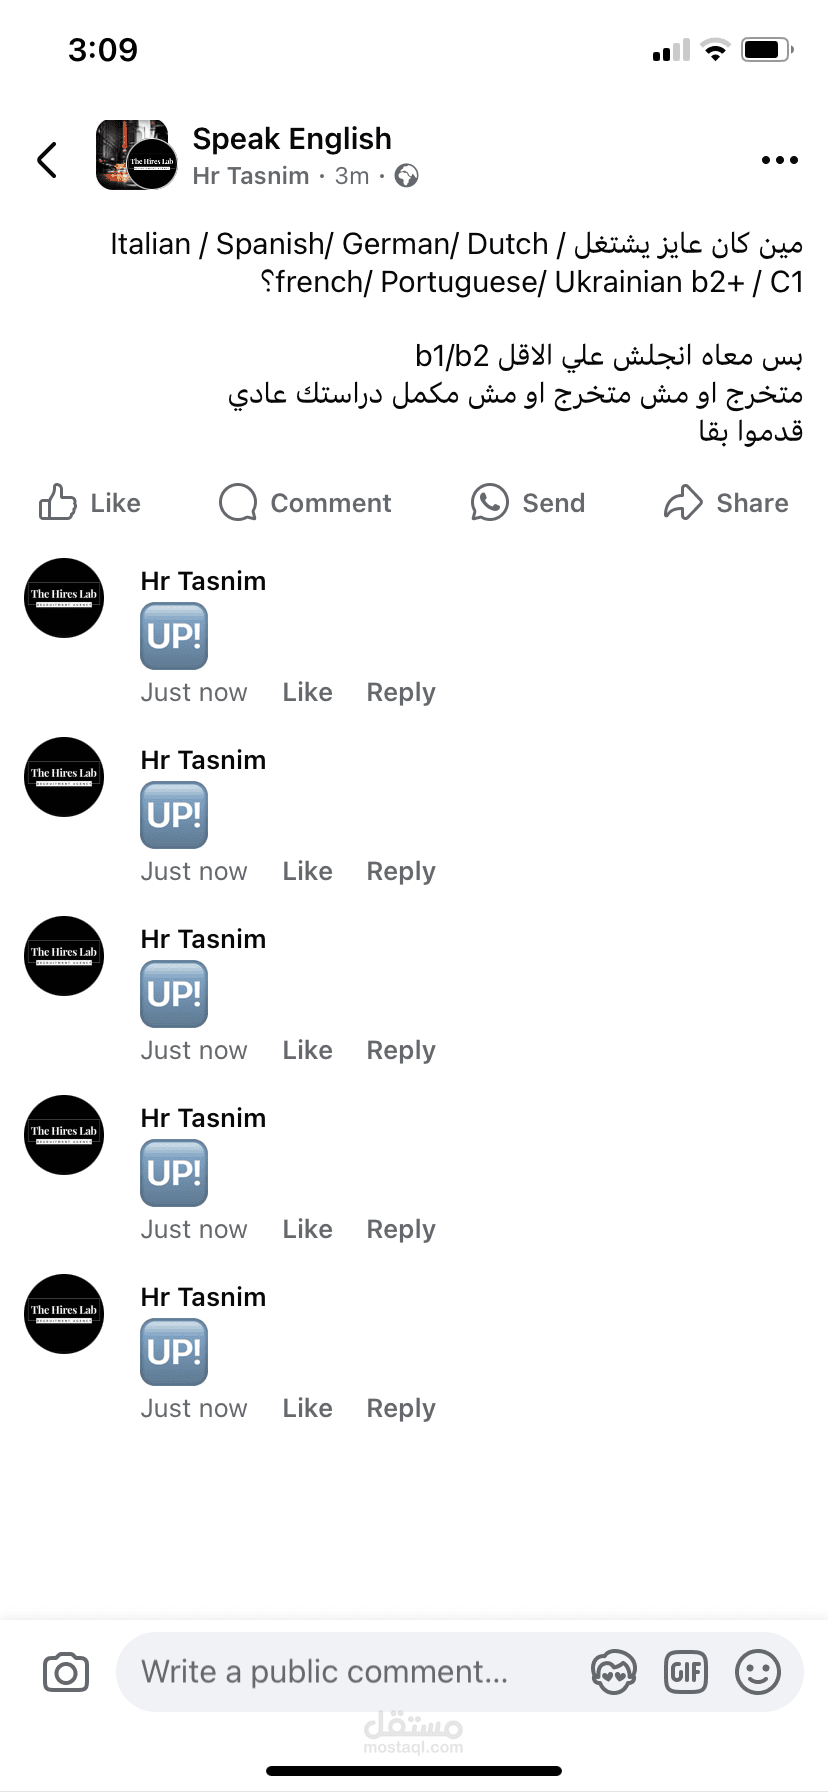Reply to the last UP! comment
This screenshot has height=1792, width=828.
(x=401, y=1408)
